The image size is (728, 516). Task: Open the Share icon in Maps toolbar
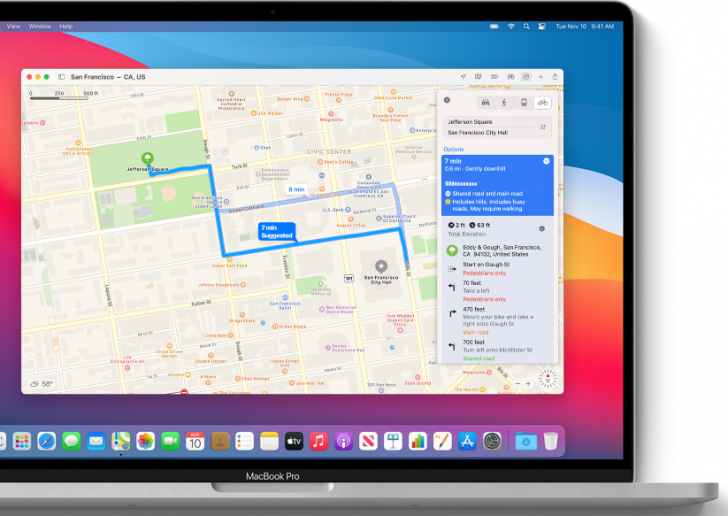coord(555,76)
